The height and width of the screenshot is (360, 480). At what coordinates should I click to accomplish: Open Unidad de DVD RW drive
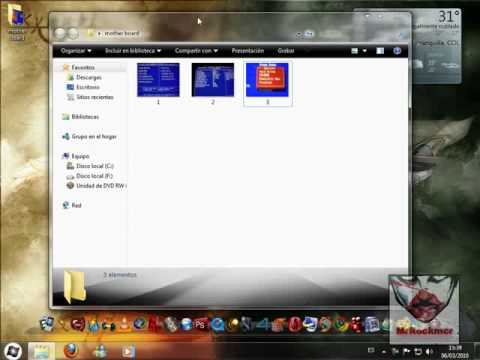(x=101, y=186)
